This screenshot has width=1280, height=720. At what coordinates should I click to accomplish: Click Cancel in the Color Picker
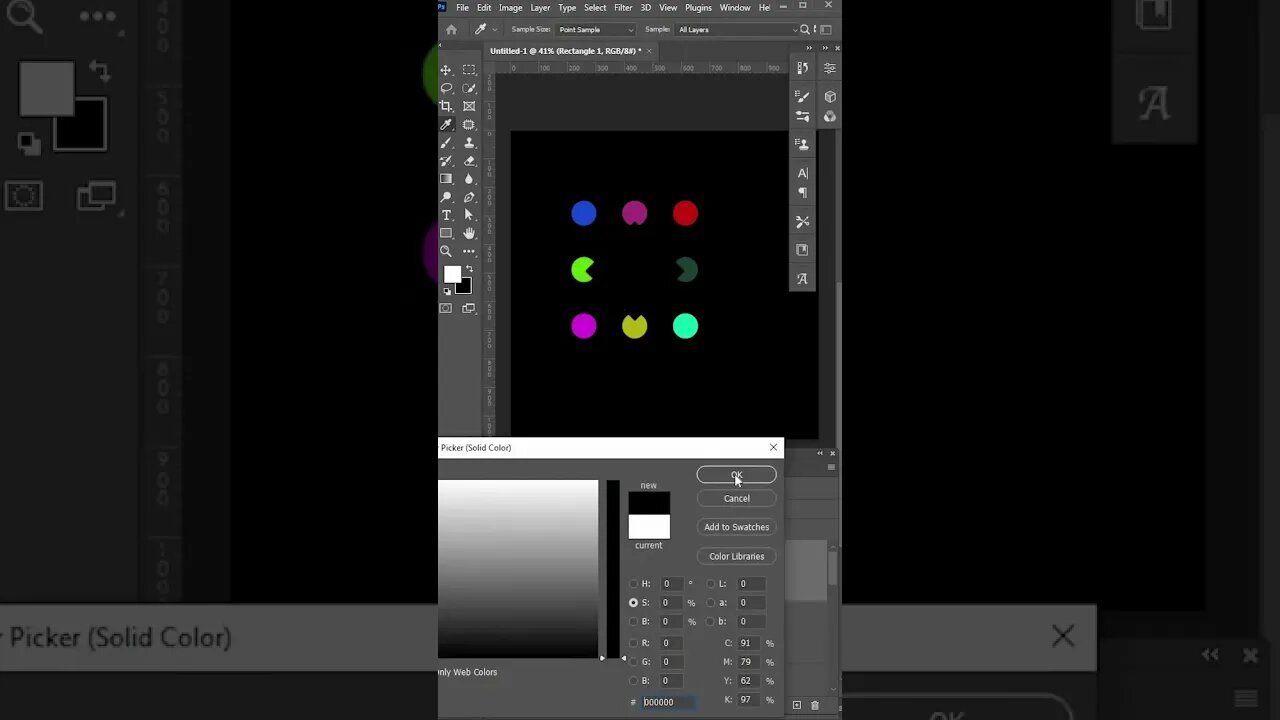click(x=736, y=498)
